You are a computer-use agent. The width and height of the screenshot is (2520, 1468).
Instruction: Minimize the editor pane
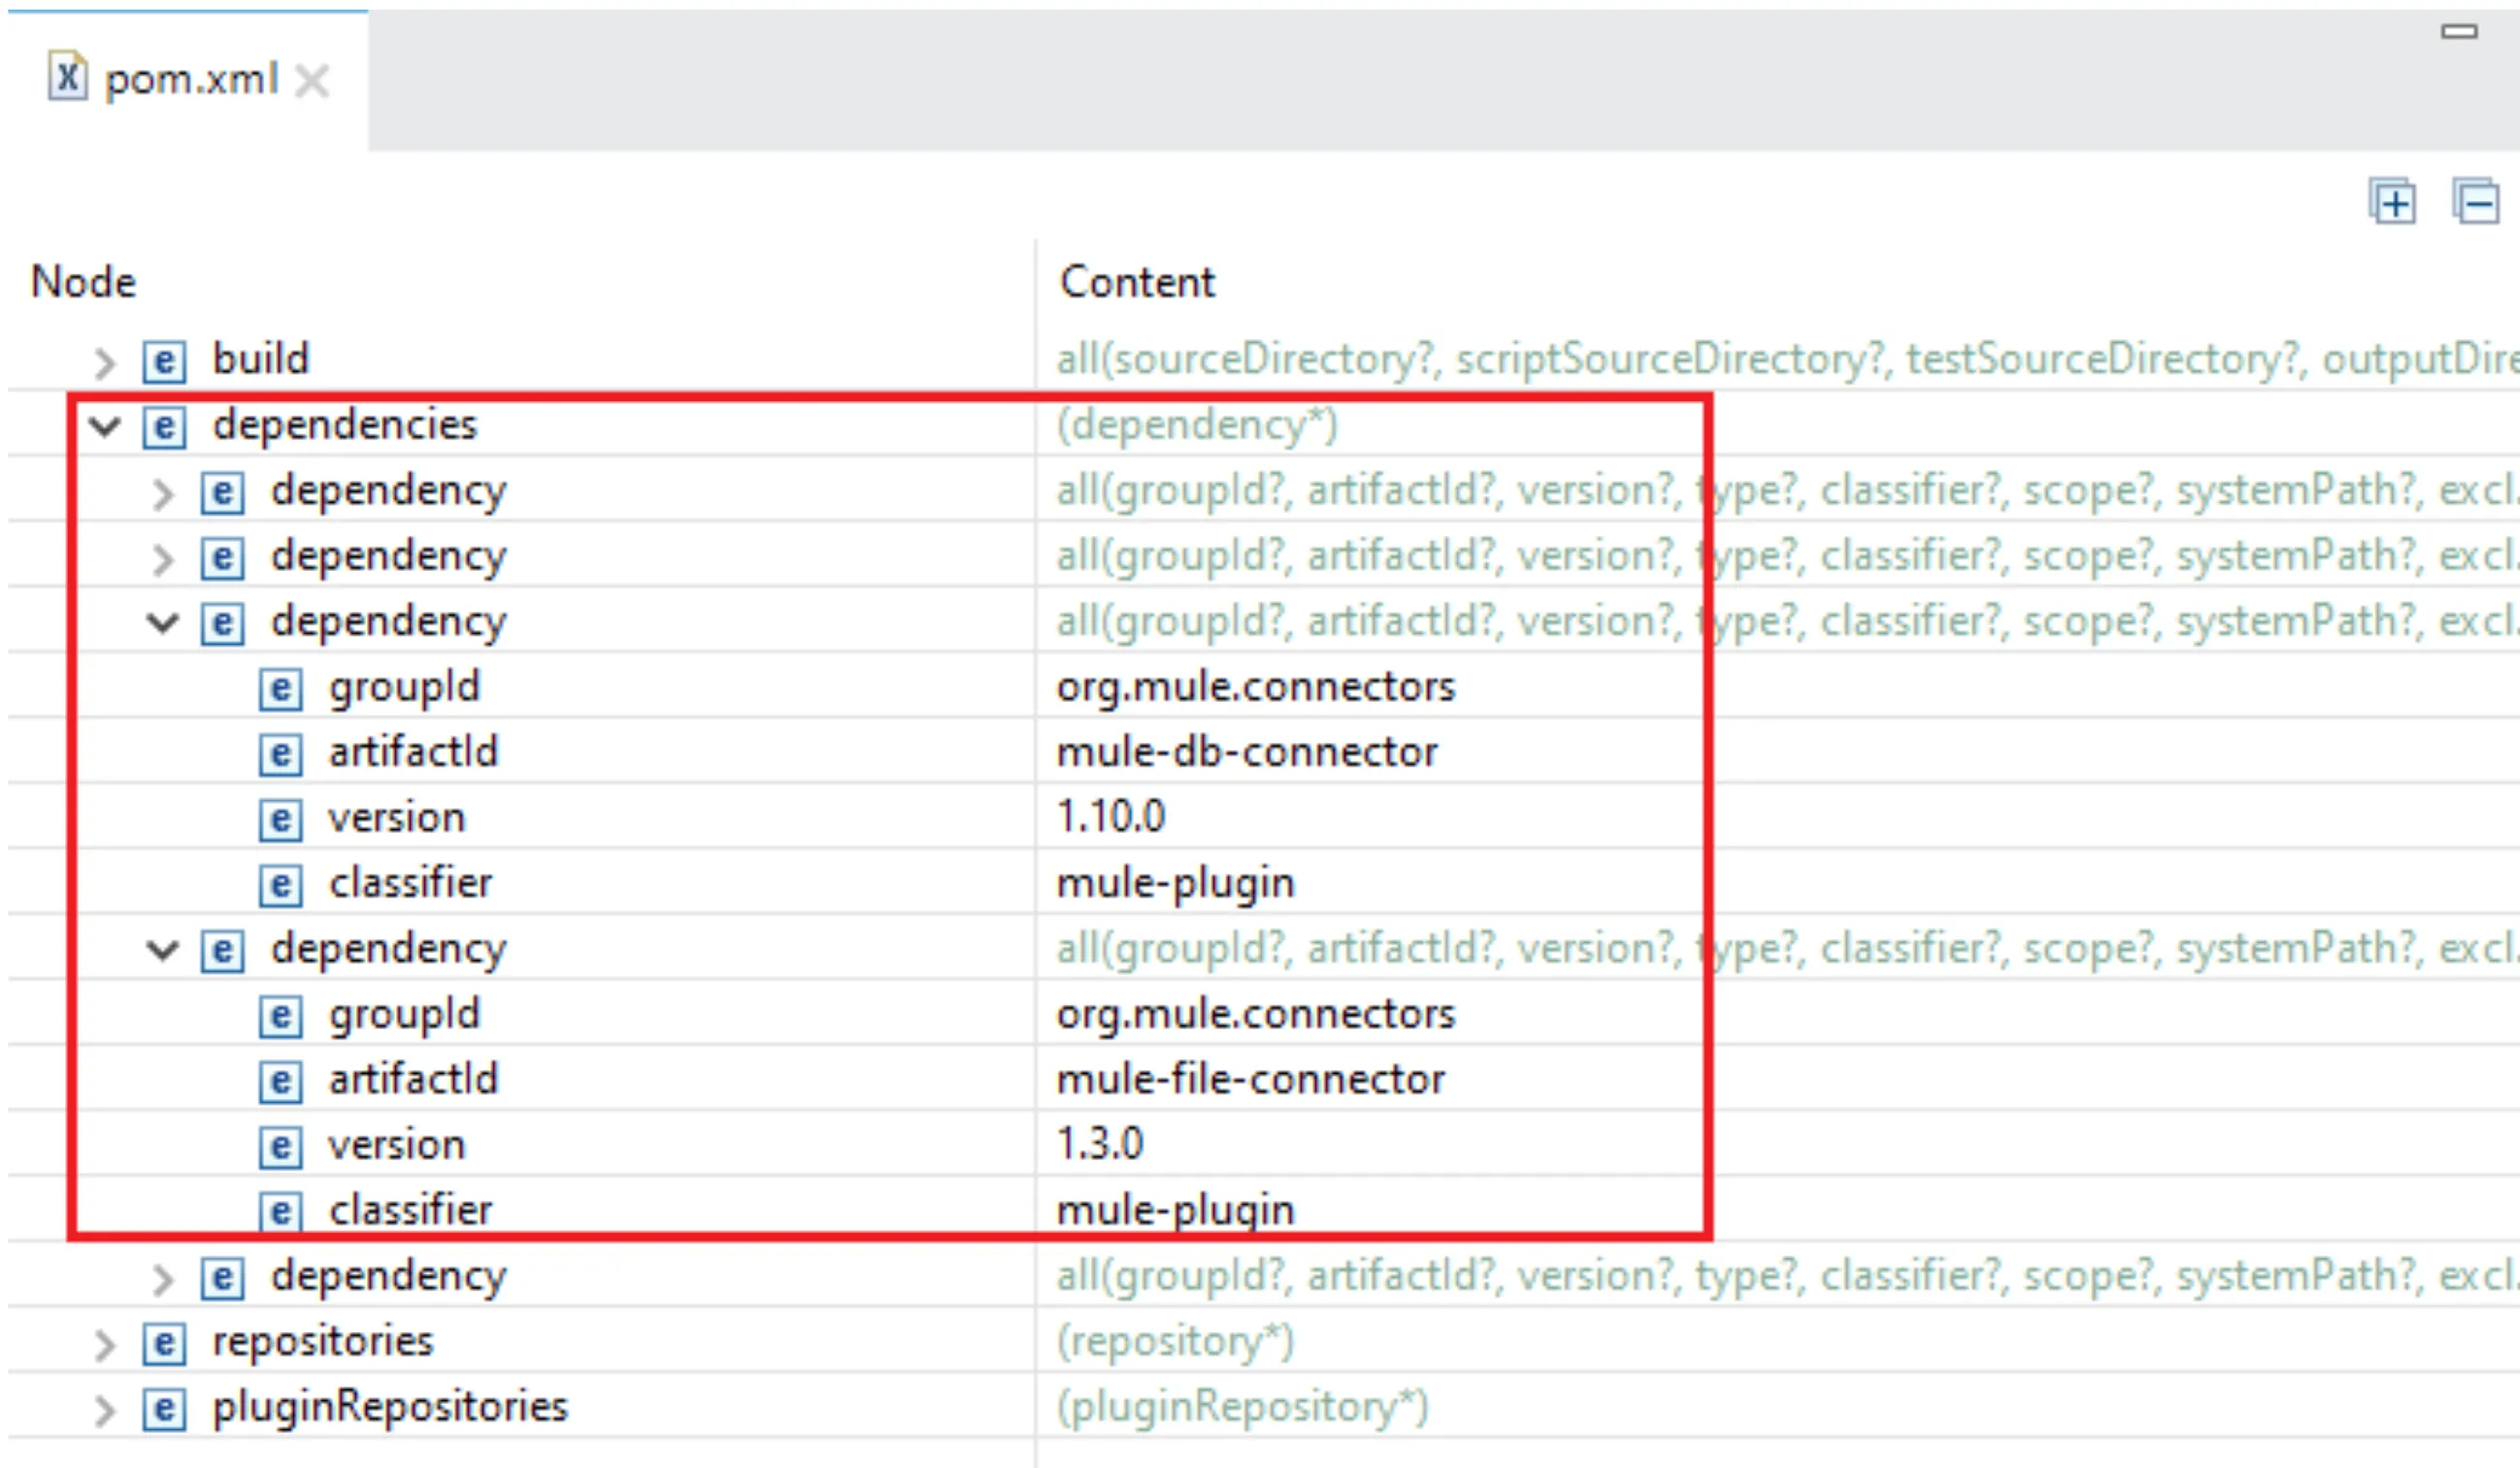2459,32
